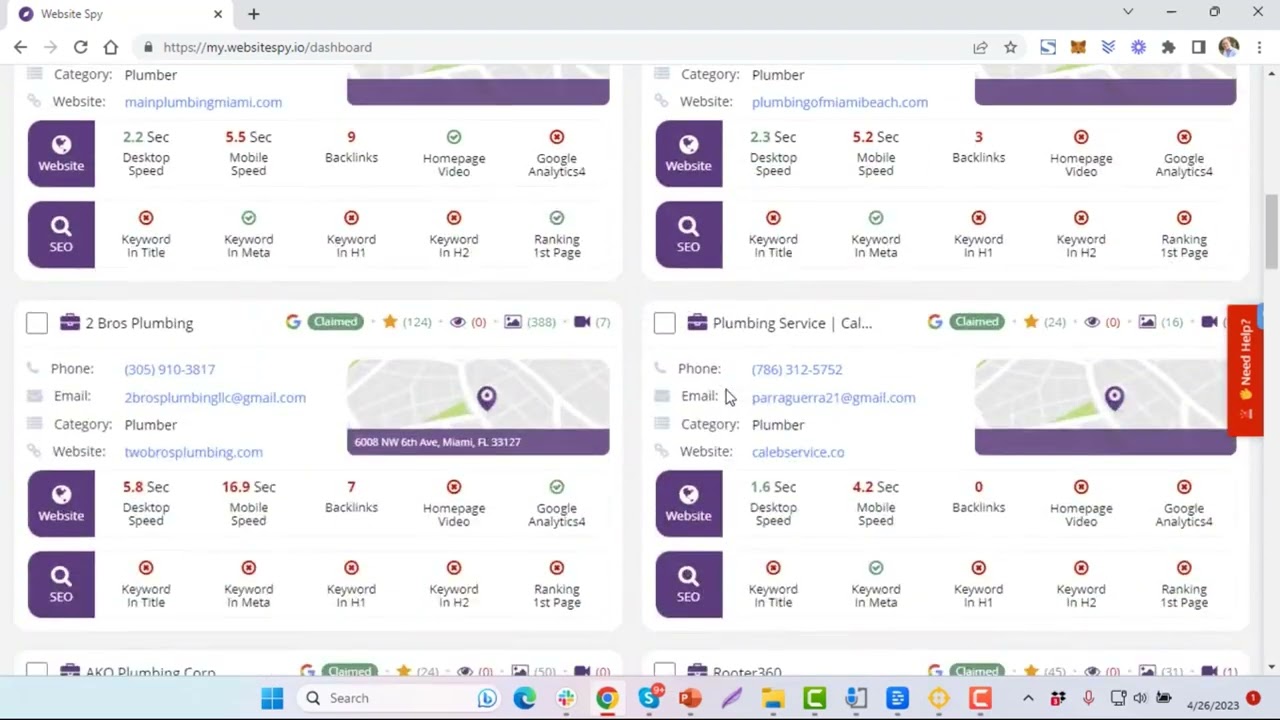
Task: Switch to the Website Spy tab
Action: tap(120, 14)
